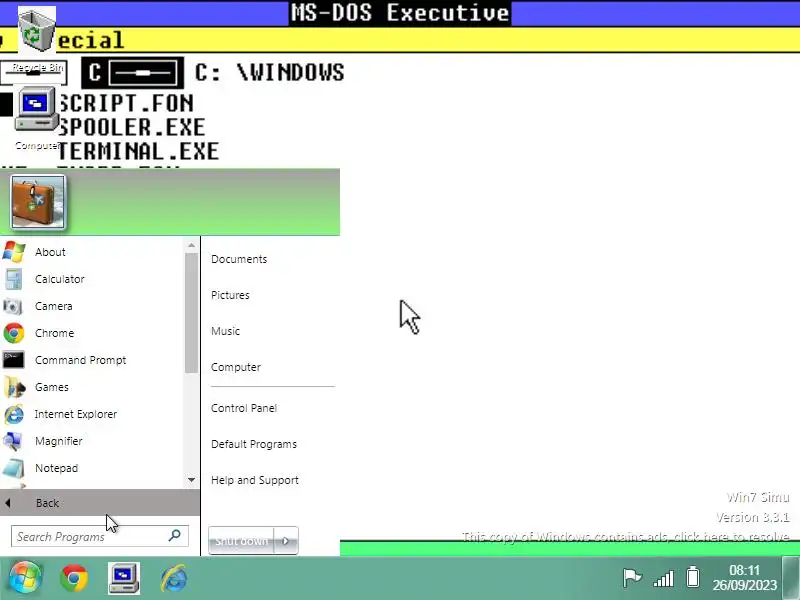Open the Magnifier program icon
The image size is (800, 600).
click(x=13, y=441)
